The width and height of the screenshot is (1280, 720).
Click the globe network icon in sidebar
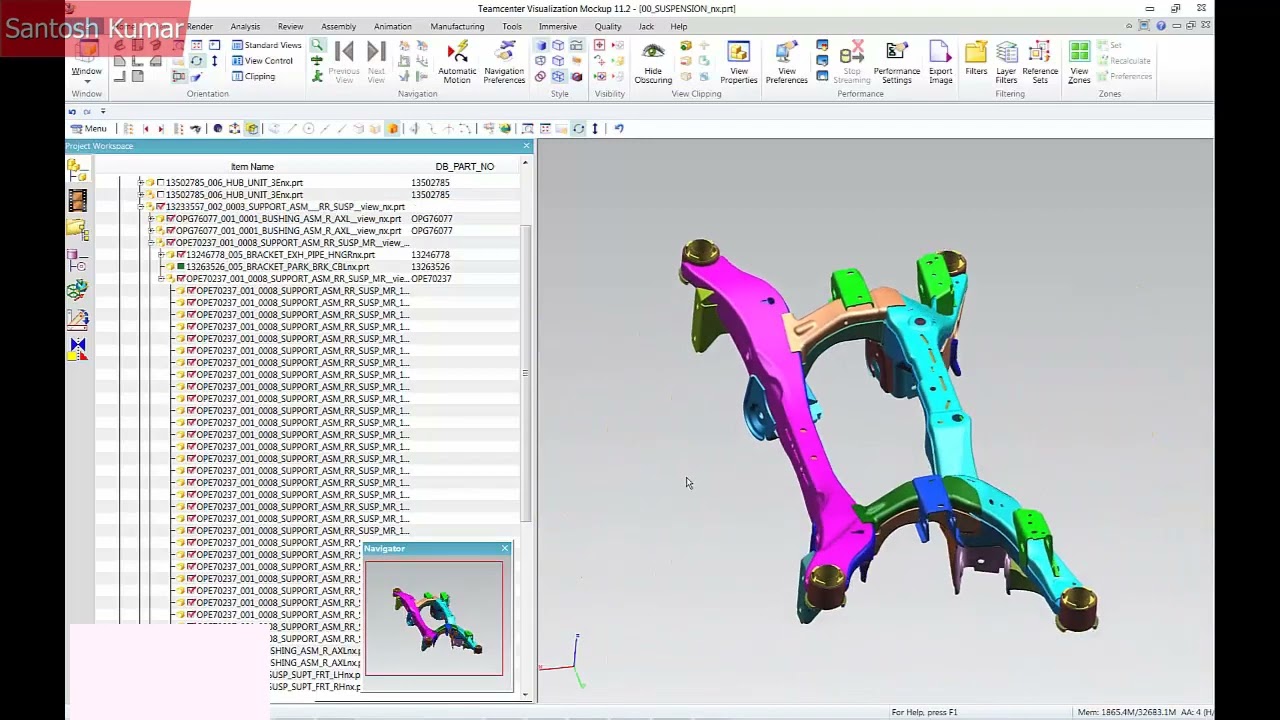pyautogui.click(x=77, y=290)
